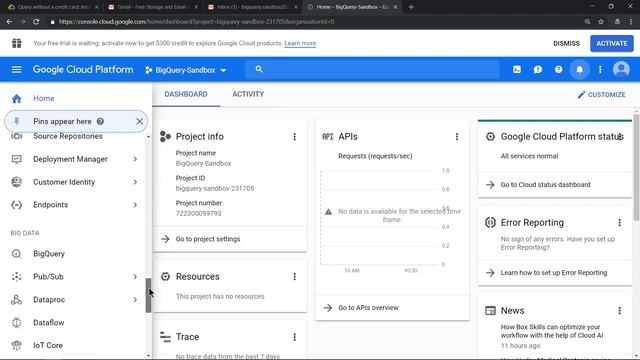Viewport: 640px width, 360px height.
Task: Open Error Reporting card options menu
Action: click(619, 222)
